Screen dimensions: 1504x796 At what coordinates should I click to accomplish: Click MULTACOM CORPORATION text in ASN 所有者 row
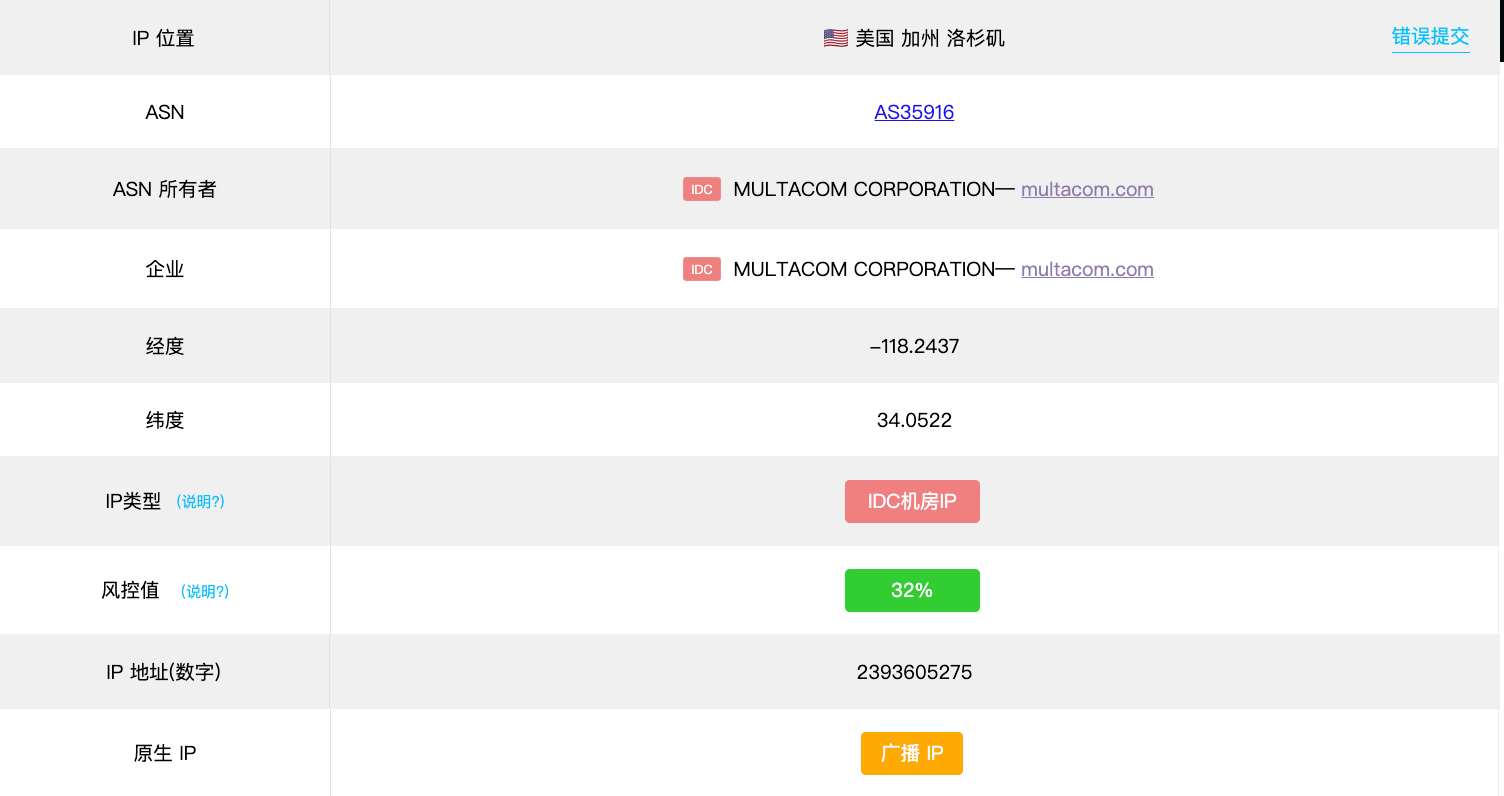pyautogui.click(x=864, y=189)
